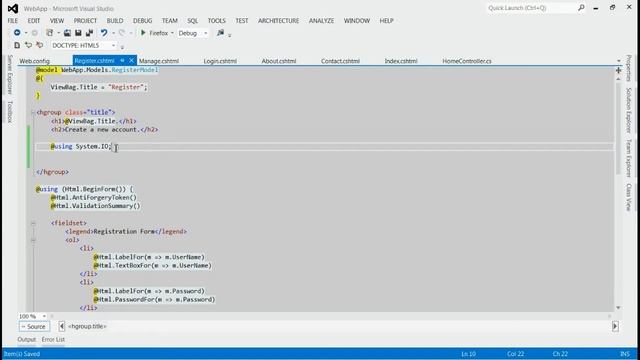Screen dimensions: 640x360
Task: Open the FILE menu
Action: (x=13, y=20)
